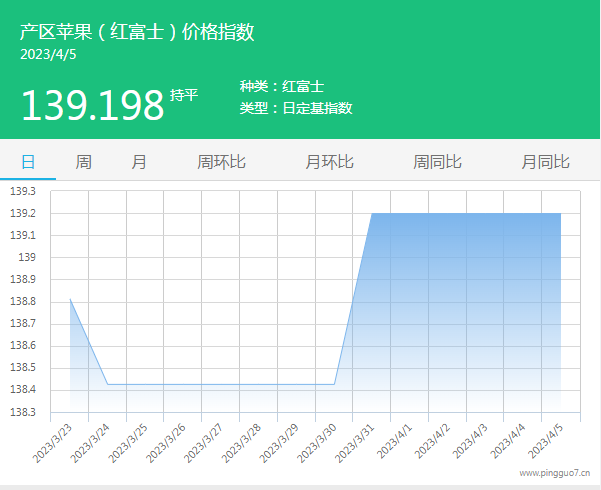Click the y-axis label 138.8
601x490 pixels.
point(23,301)
